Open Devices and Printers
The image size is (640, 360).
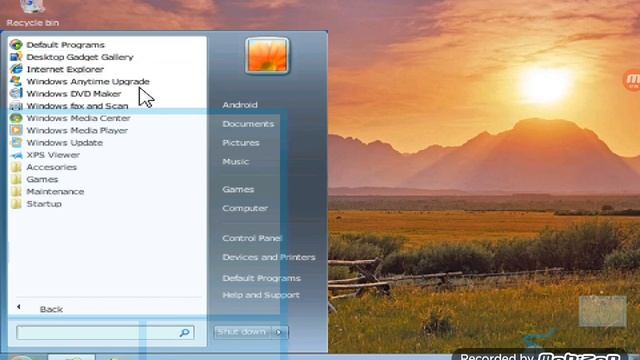click(x=269, y=257)
